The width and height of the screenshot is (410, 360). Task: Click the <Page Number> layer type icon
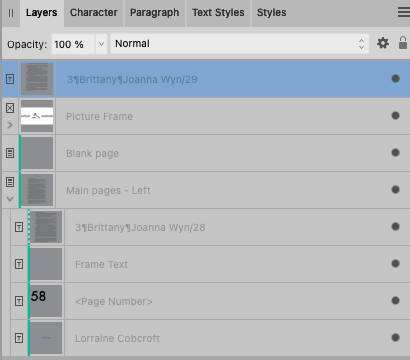(19, 301)
